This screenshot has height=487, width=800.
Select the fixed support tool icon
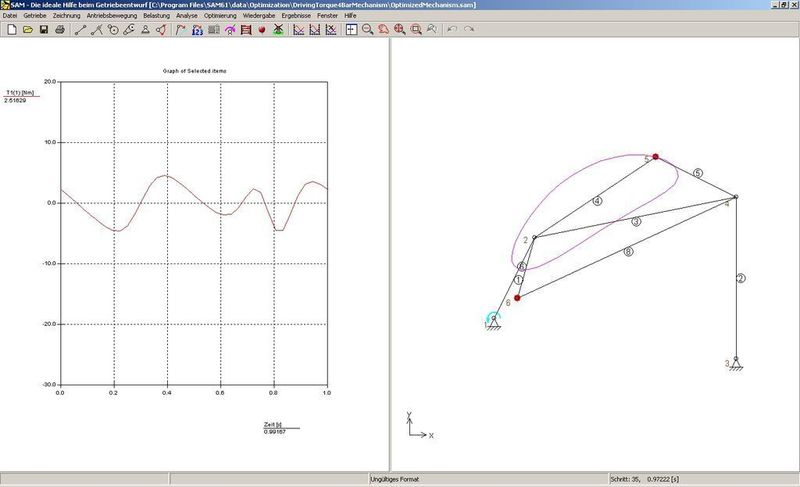click(145, 30)
